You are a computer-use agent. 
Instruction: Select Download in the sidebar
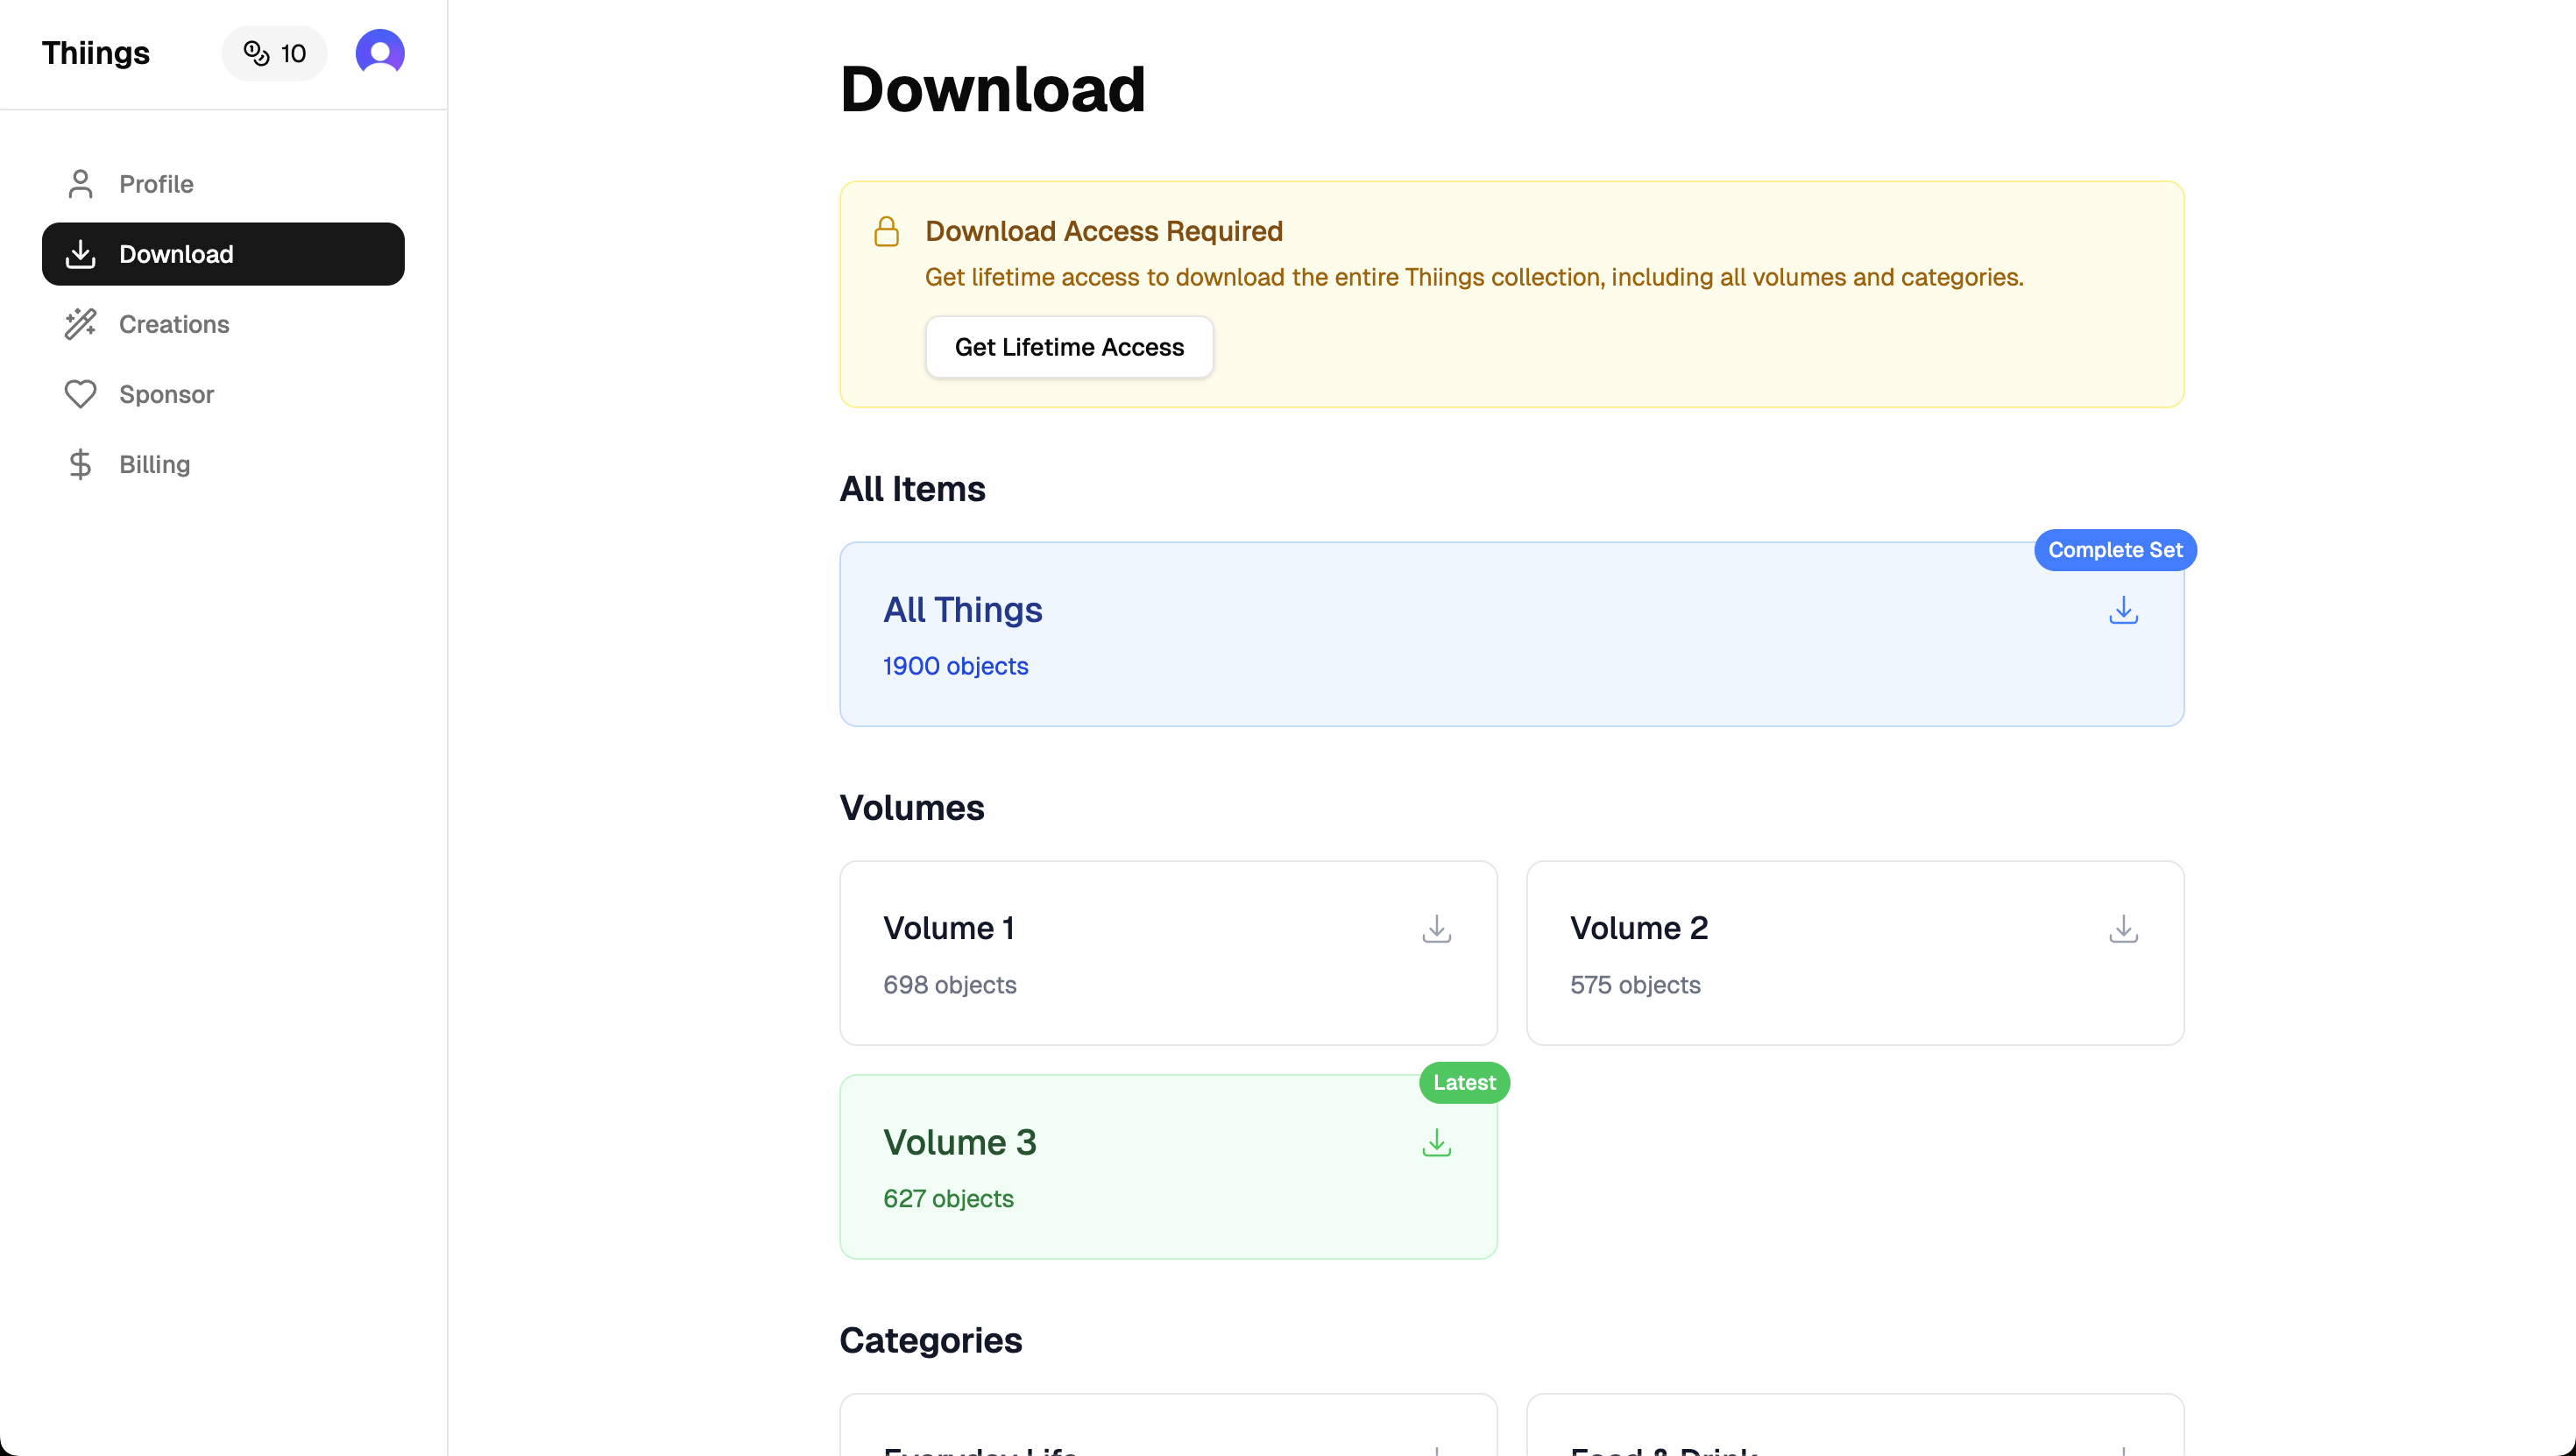[x=223, y=254]
